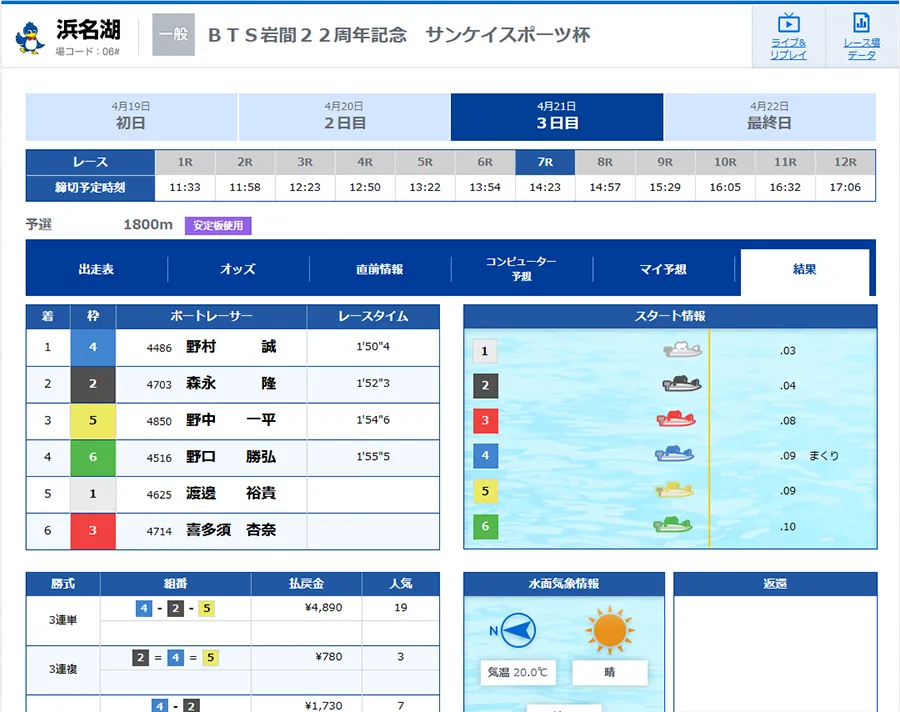The width and height of the screenshot is (900, 712).
Task: Click the red boat 3 start icon
Action: tap(676, 419)
